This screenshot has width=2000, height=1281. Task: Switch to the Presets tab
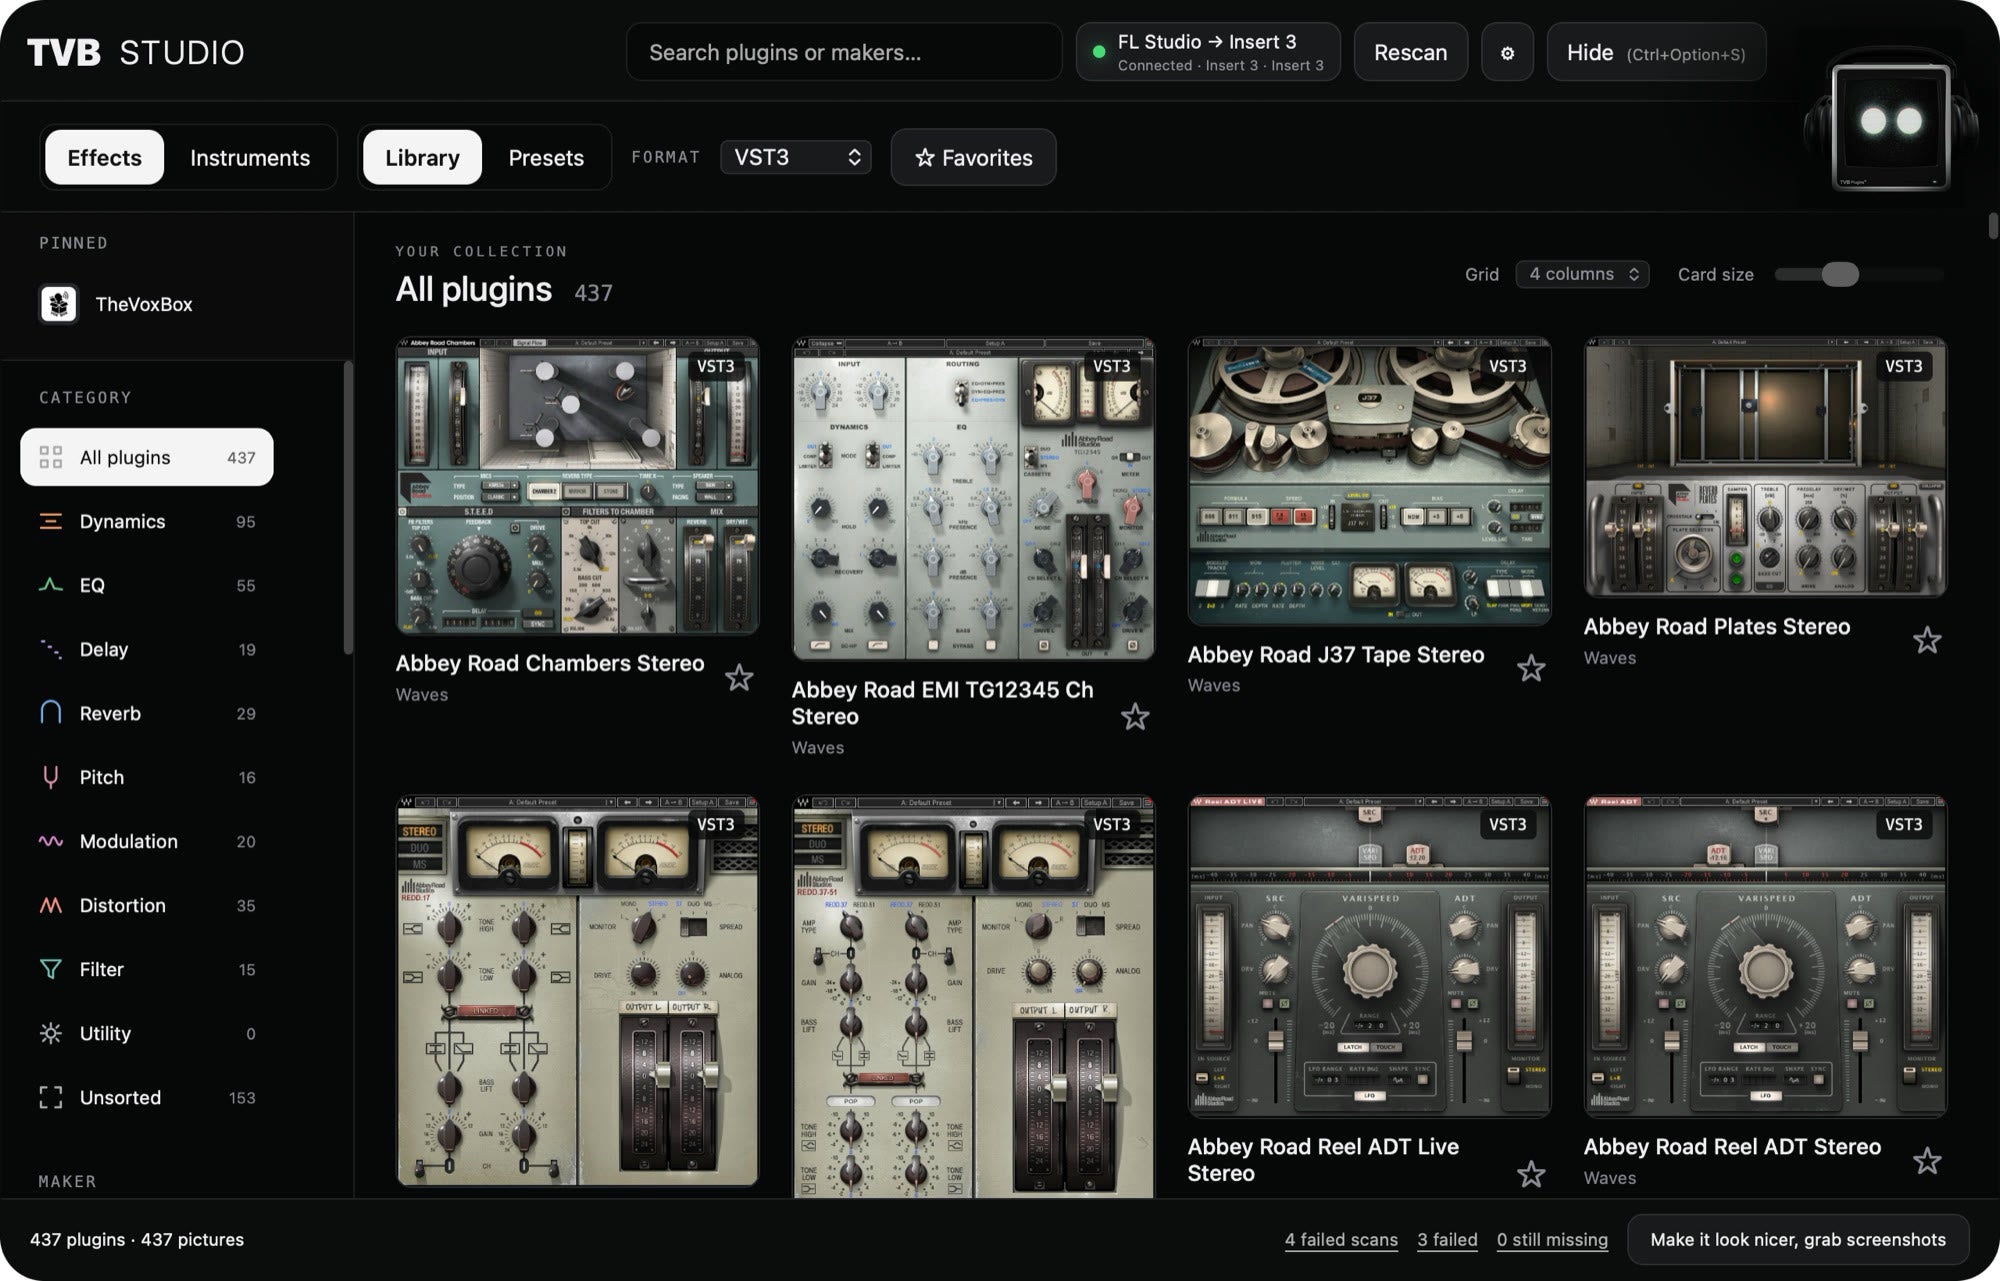coord(546,157)
